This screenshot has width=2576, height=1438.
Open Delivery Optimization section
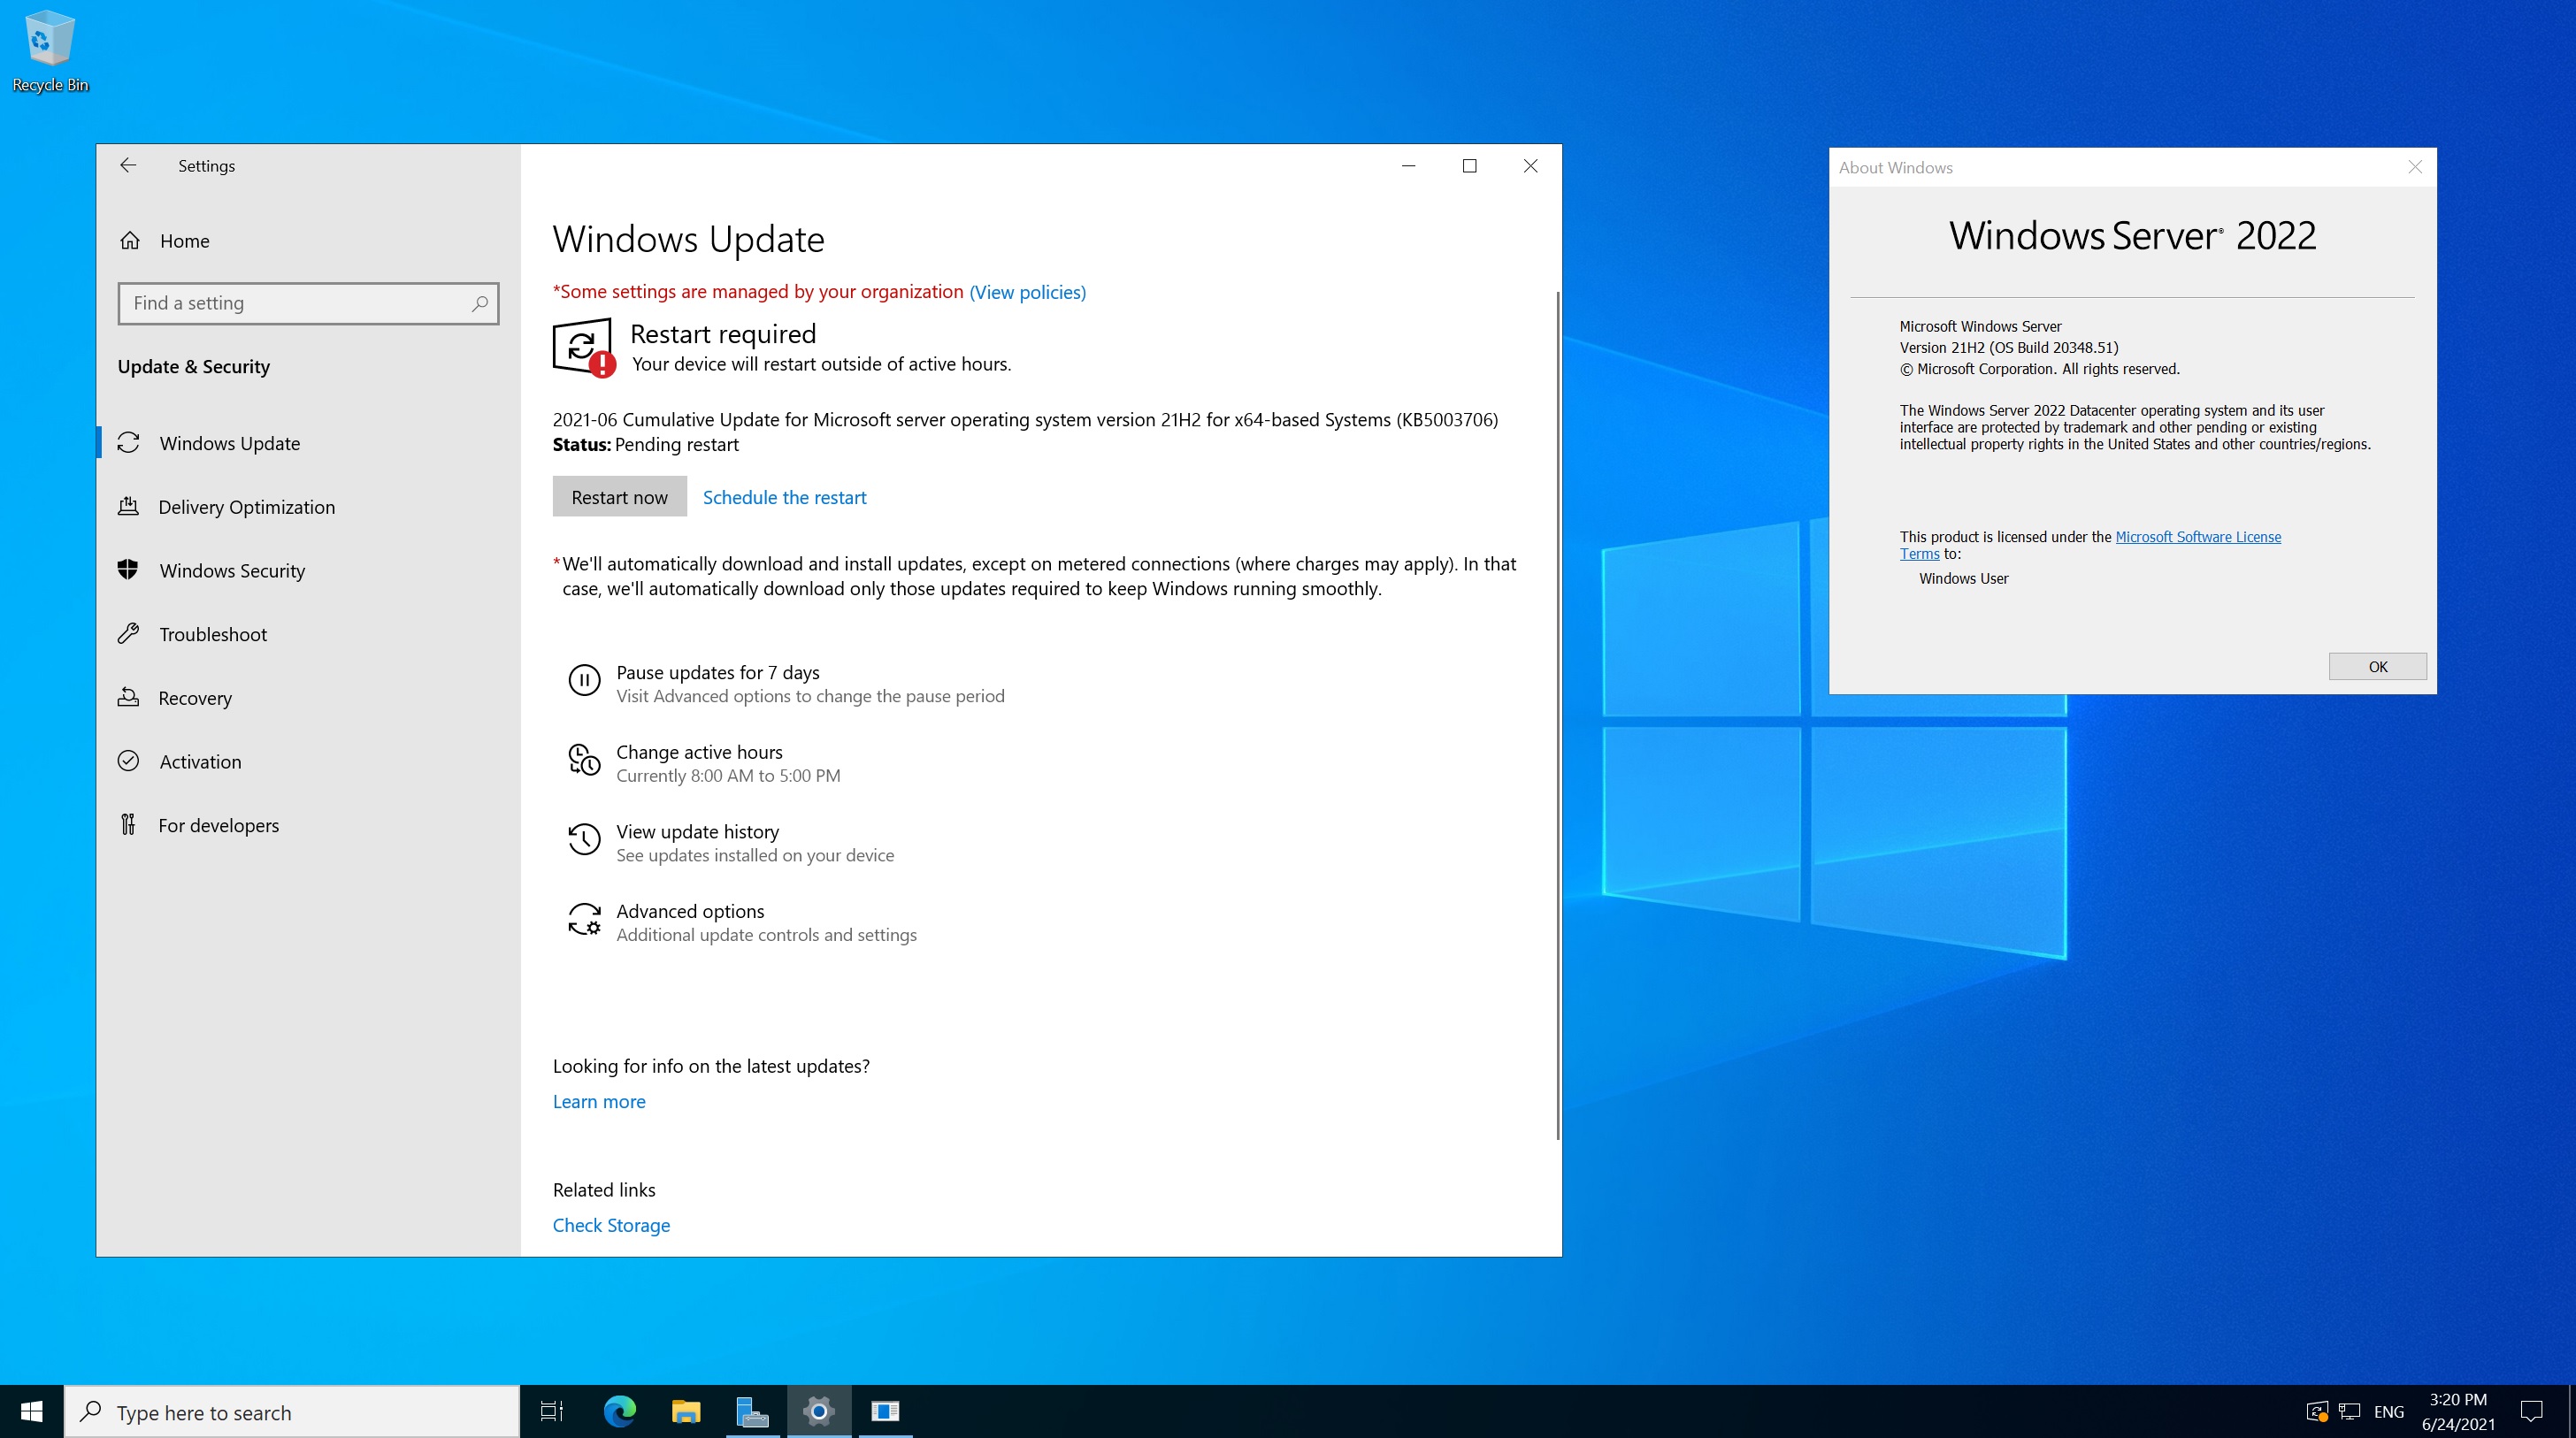(308, 507)
